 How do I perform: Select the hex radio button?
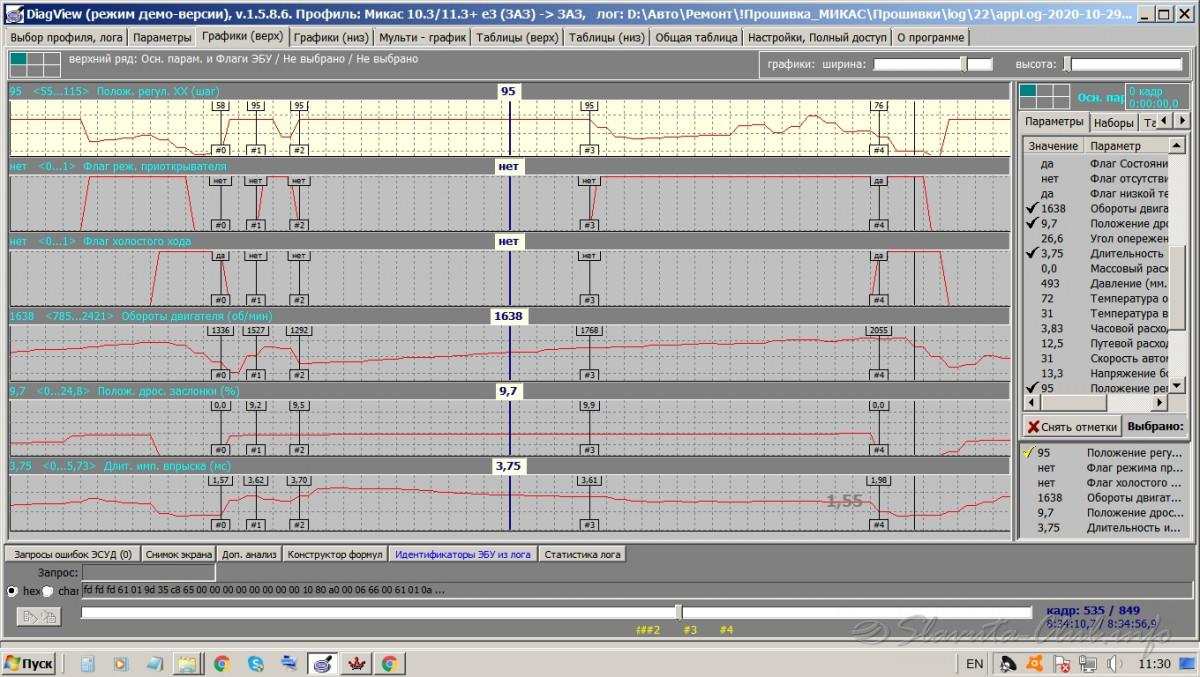[13, 591]
